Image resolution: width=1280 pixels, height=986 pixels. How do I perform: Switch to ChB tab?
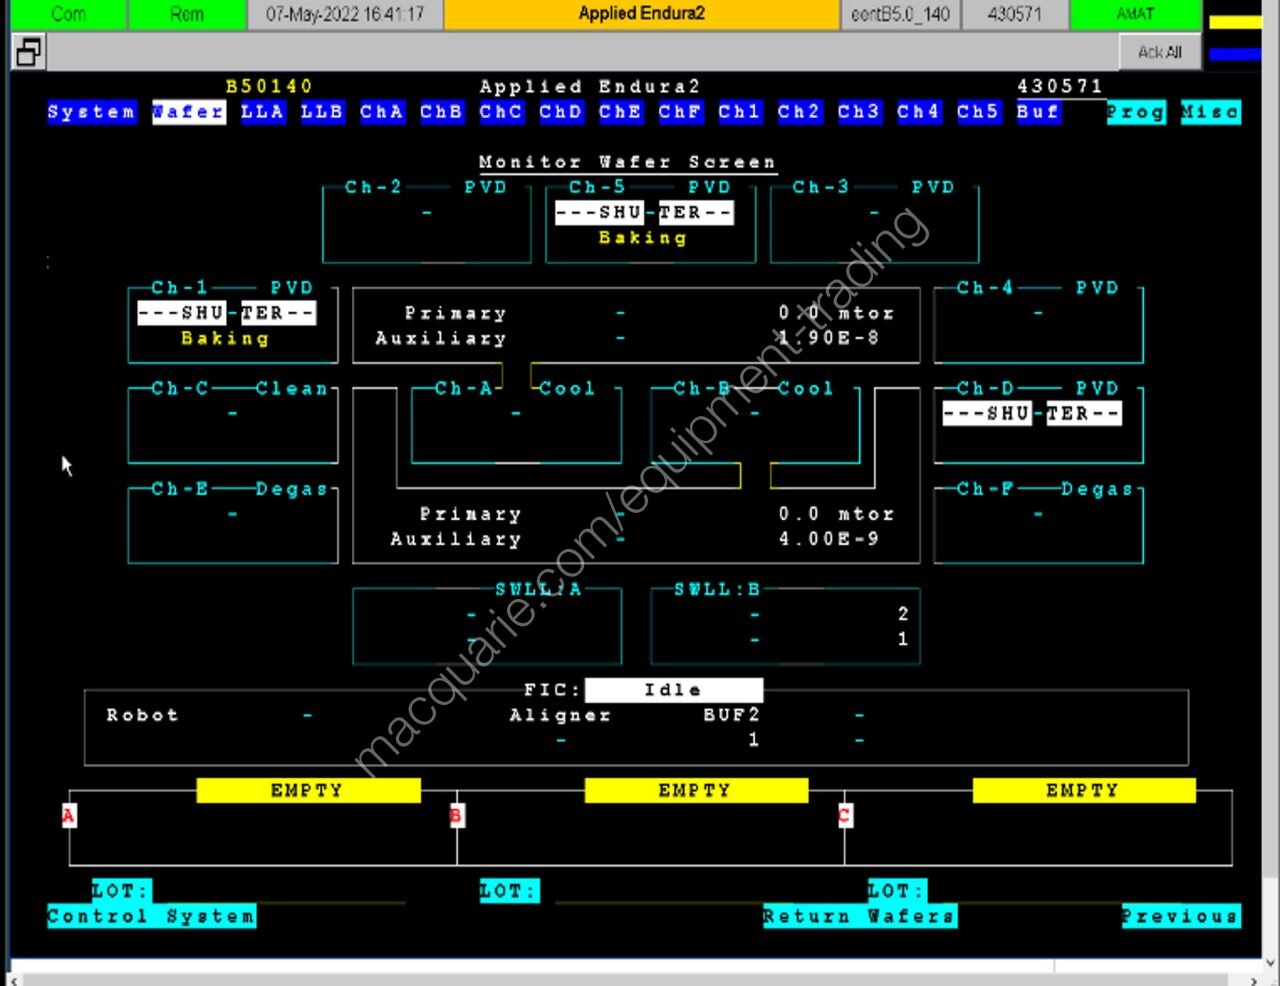pos(441,112)
